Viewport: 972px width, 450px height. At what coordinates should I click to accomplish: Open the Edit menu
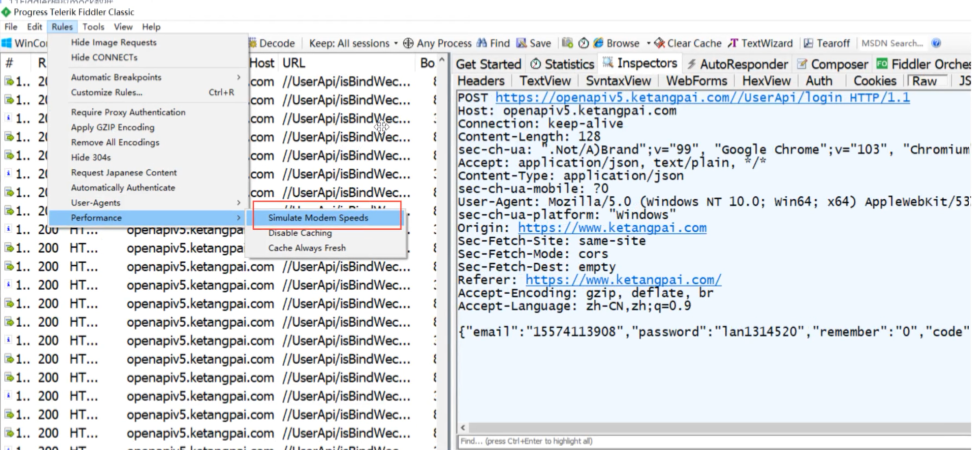(34, 27)
